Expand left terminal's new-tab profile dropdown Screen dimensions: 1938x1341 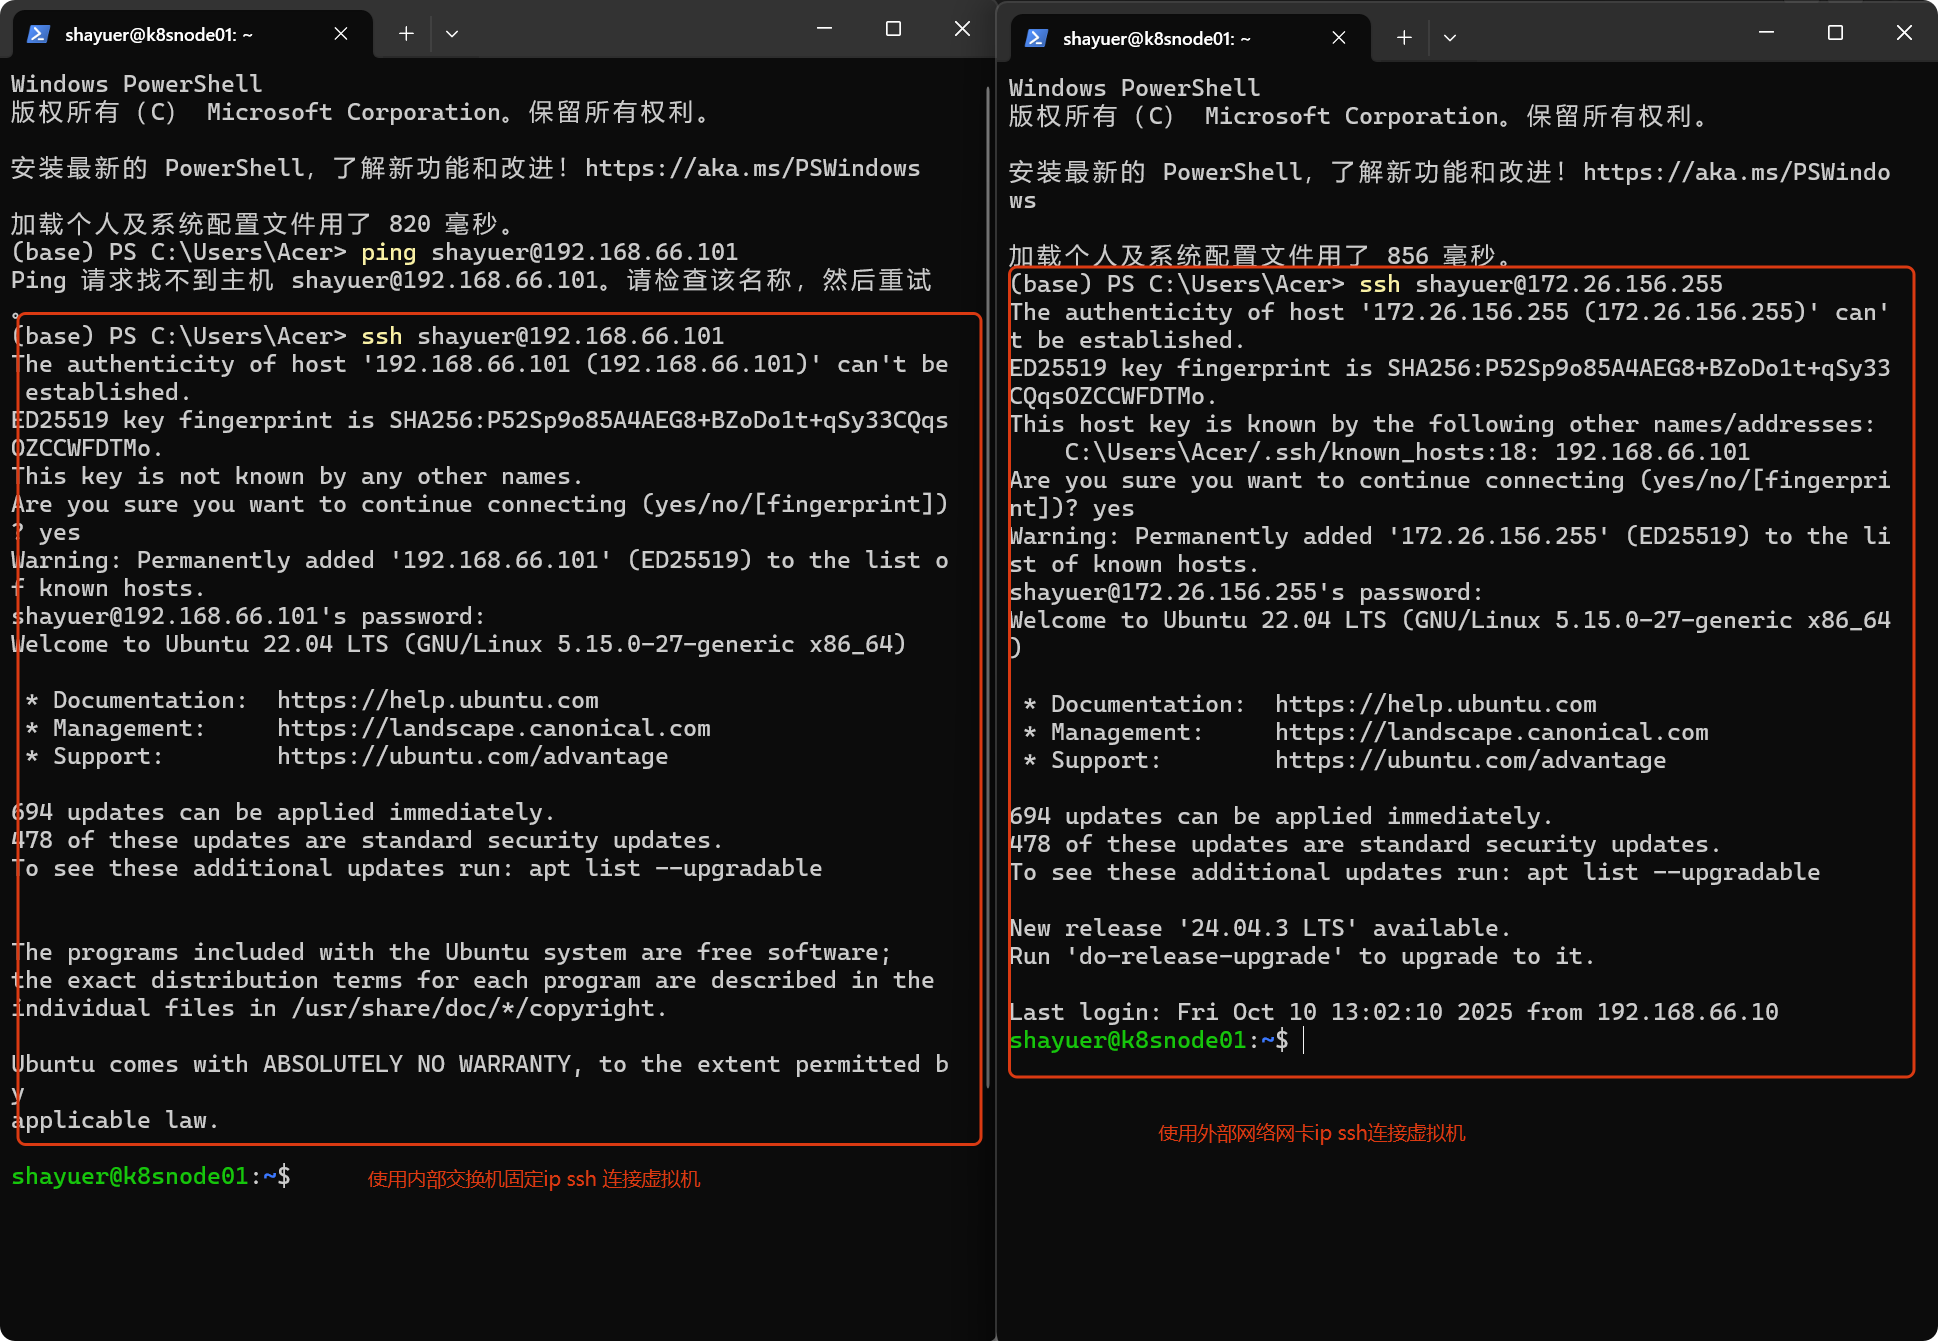pyautogui.click(x=452, y=34)
